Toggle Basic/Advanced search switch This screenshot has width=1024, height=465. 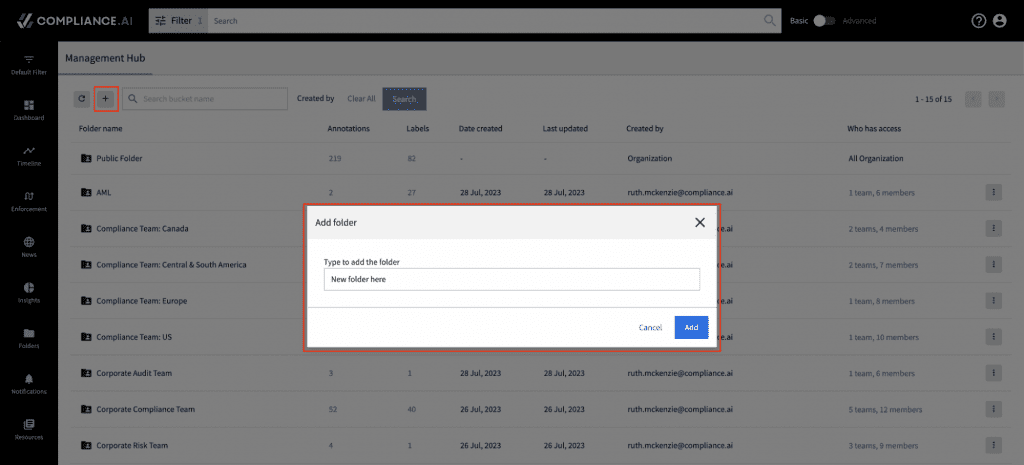click(824, 21)
